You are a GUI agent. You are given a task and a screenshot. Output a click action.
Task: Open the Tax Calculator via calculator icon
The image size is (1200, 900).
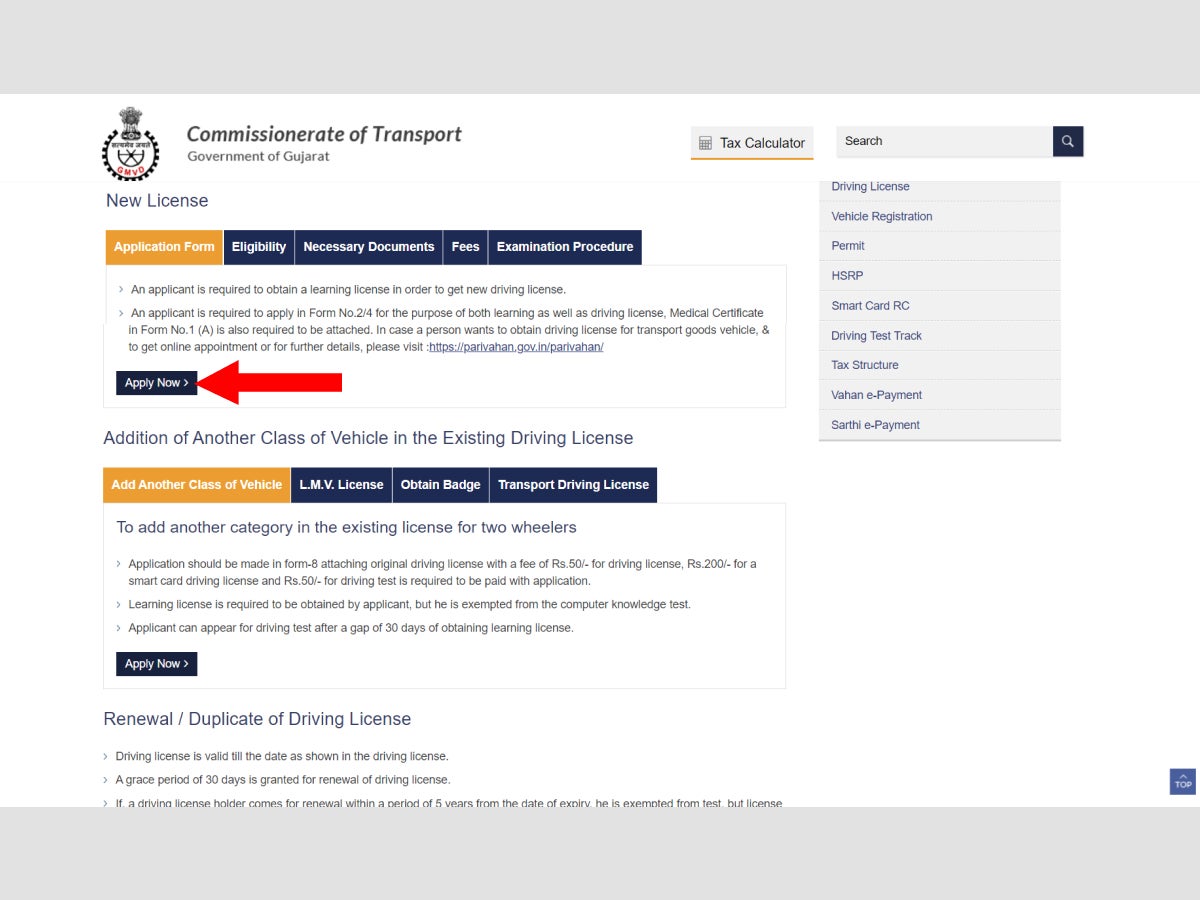706,143
